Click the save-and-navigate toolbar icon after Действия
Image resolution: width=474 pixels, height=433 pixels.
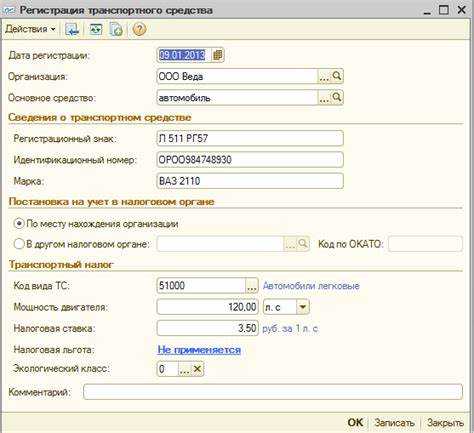[72, 30]
